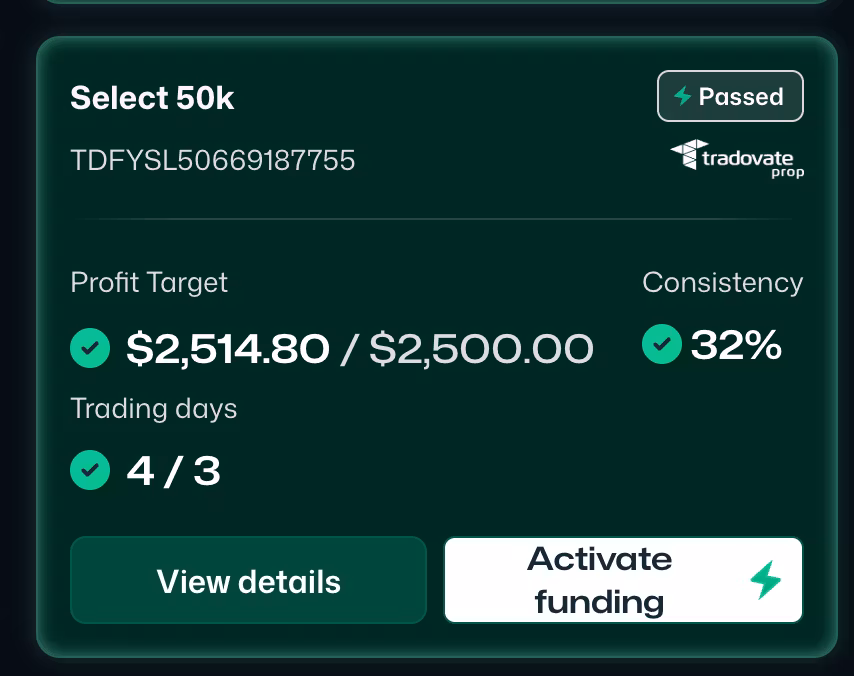This screenshot has height=676, width=854.
Task: Click the Trading days label
Action: coord(154,408)
